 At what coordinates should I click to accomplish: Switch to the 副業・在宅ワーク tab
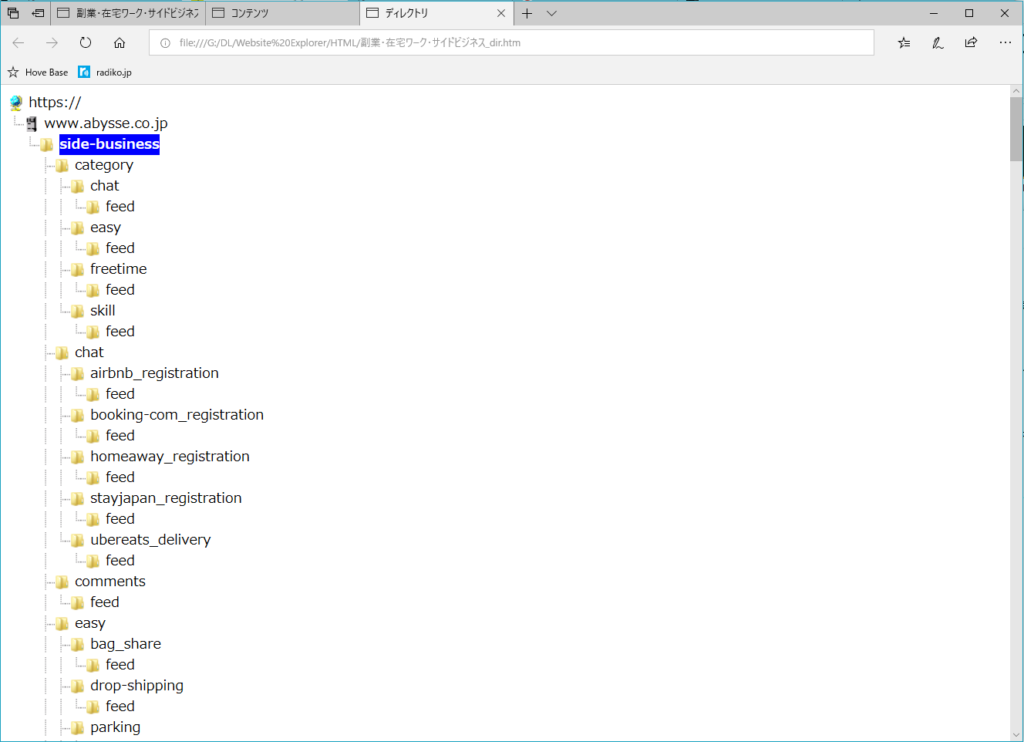(128, 13)
